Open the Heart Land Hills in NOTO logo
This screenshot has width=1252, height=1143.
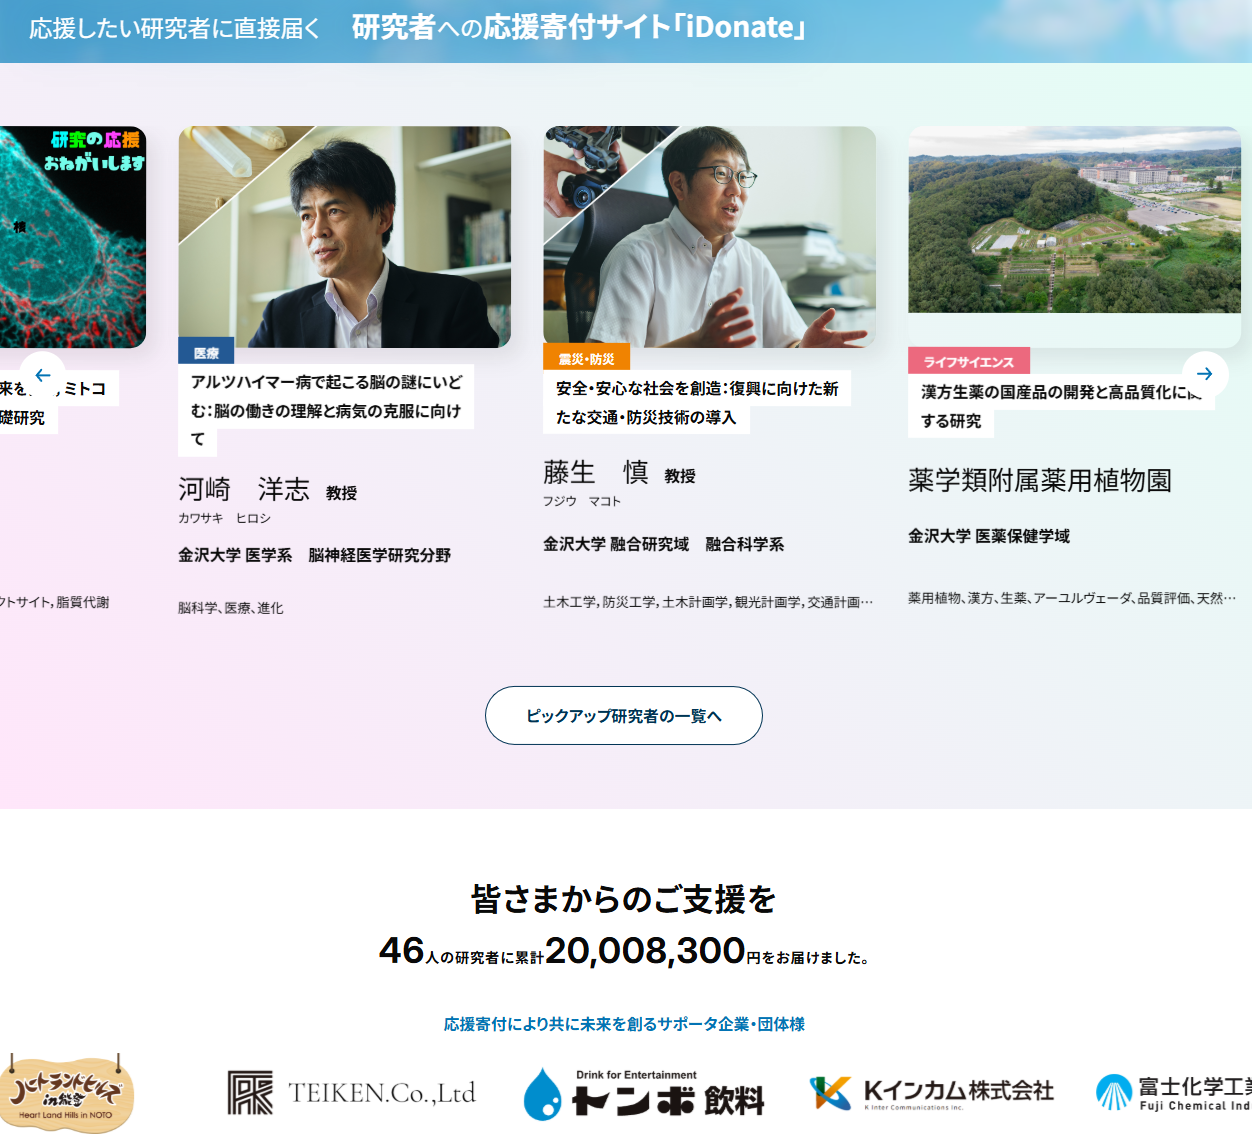pos(66,1093)
